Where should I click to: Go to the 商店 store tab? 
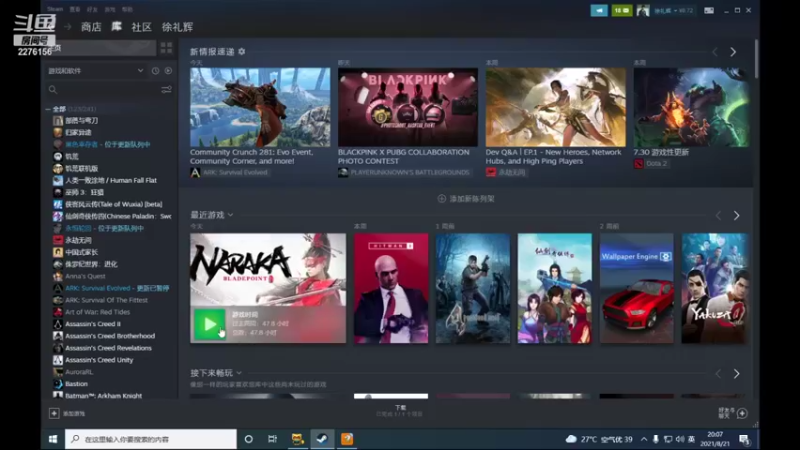click(91, 27)
